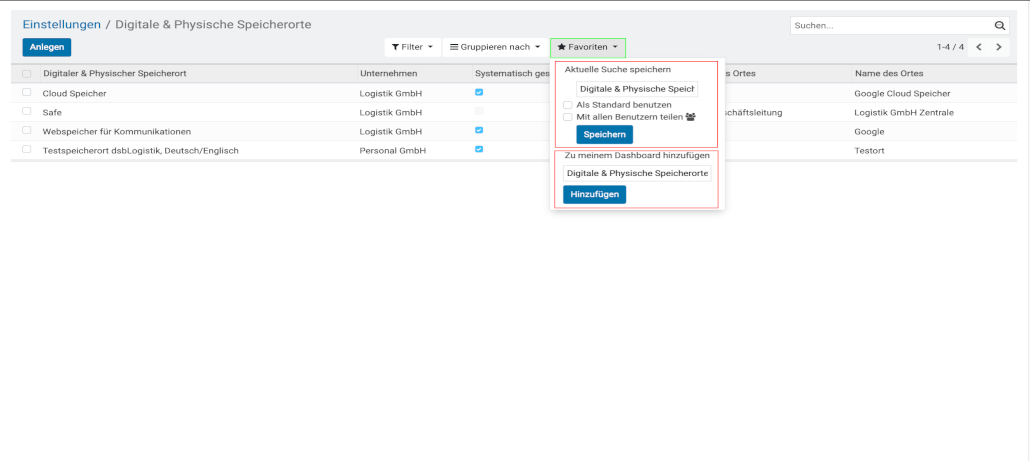
Task: Expand the 'Gruppieren nach' dropdown
Action: coord(495,47)
